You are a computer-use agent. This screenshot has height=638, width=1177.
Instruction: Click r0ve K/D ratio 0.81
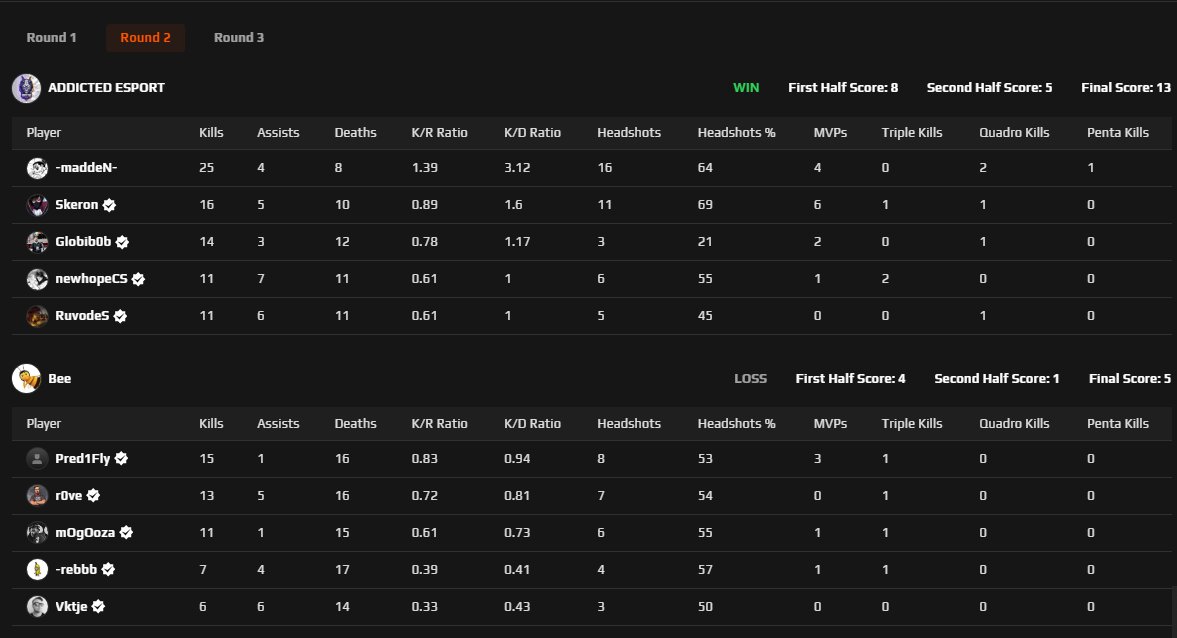(517, 495)
